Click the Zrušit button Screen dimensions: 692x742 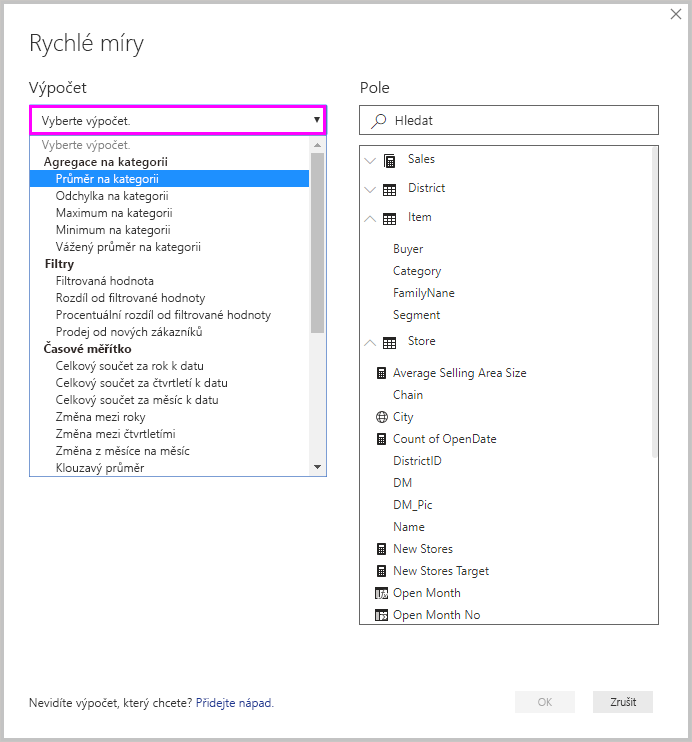tap(623, 702)
